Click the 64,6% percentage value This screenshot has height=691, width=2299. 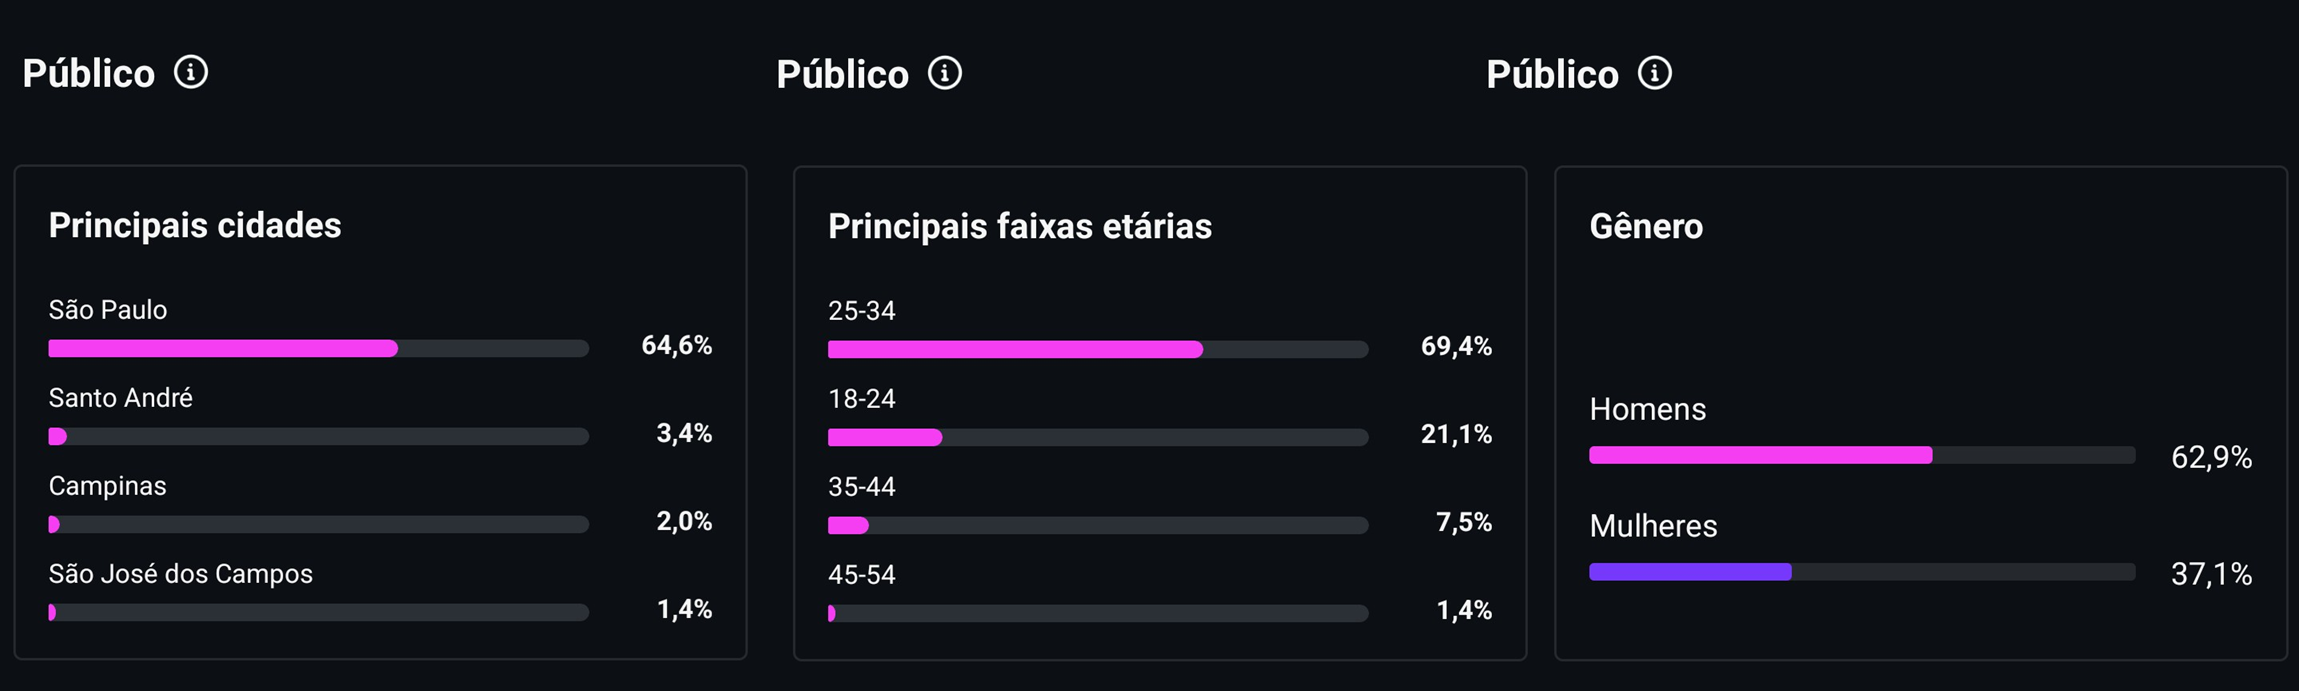point(676,345)
